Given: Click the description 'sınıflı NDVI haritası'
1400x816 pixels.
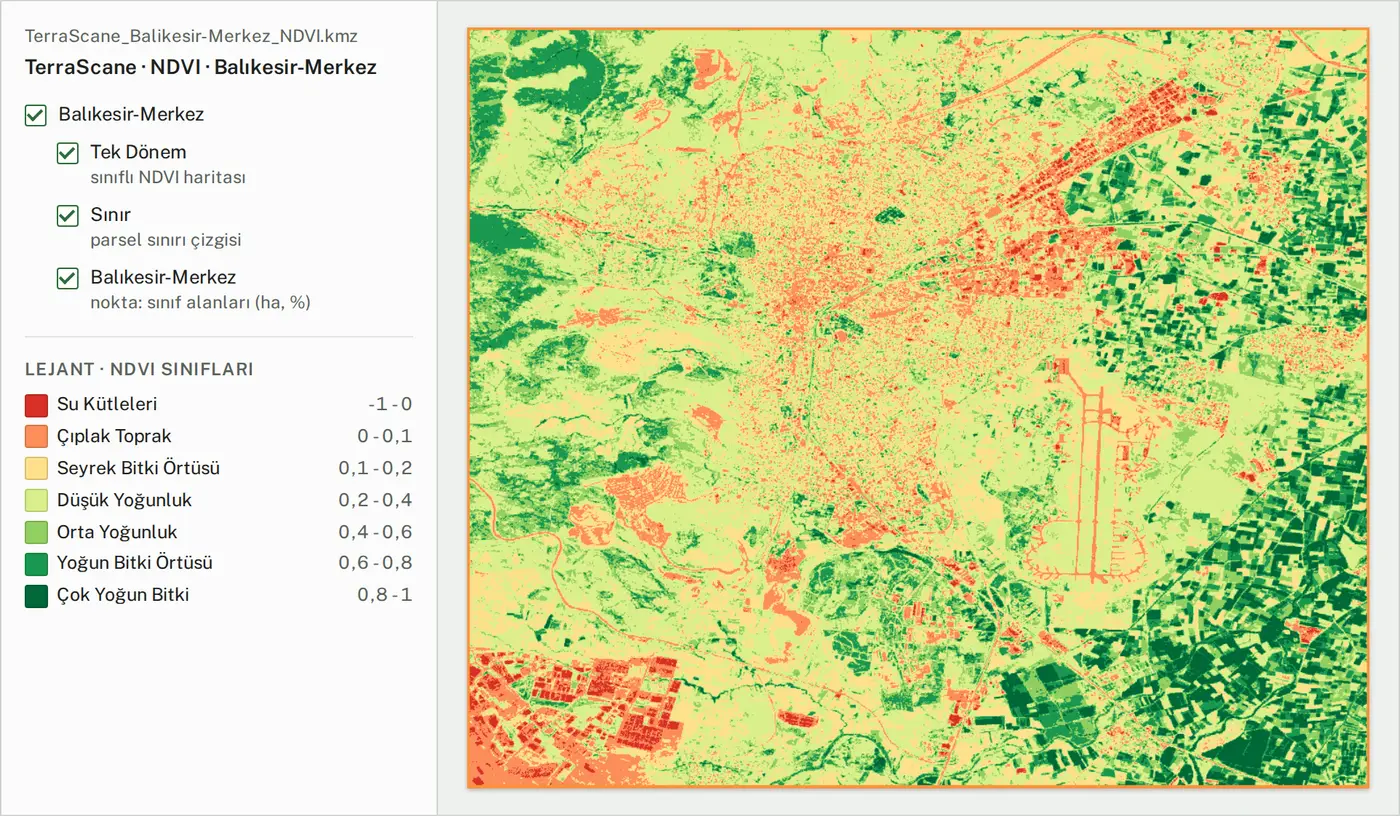Looking at the screenshot, I should pos(167,178).
